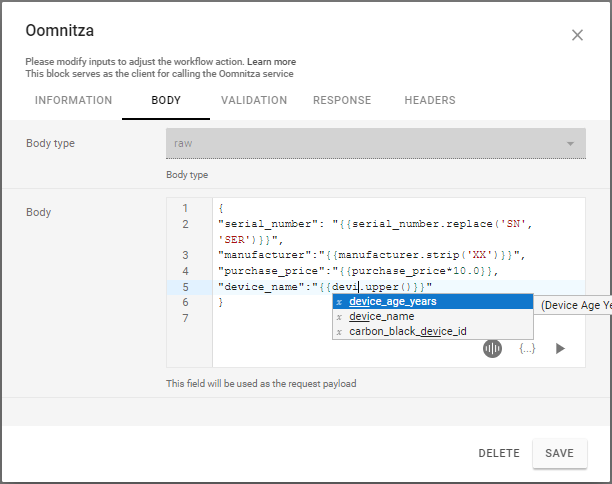Click the round waveform icon in editor

click(x=492, y=348)
